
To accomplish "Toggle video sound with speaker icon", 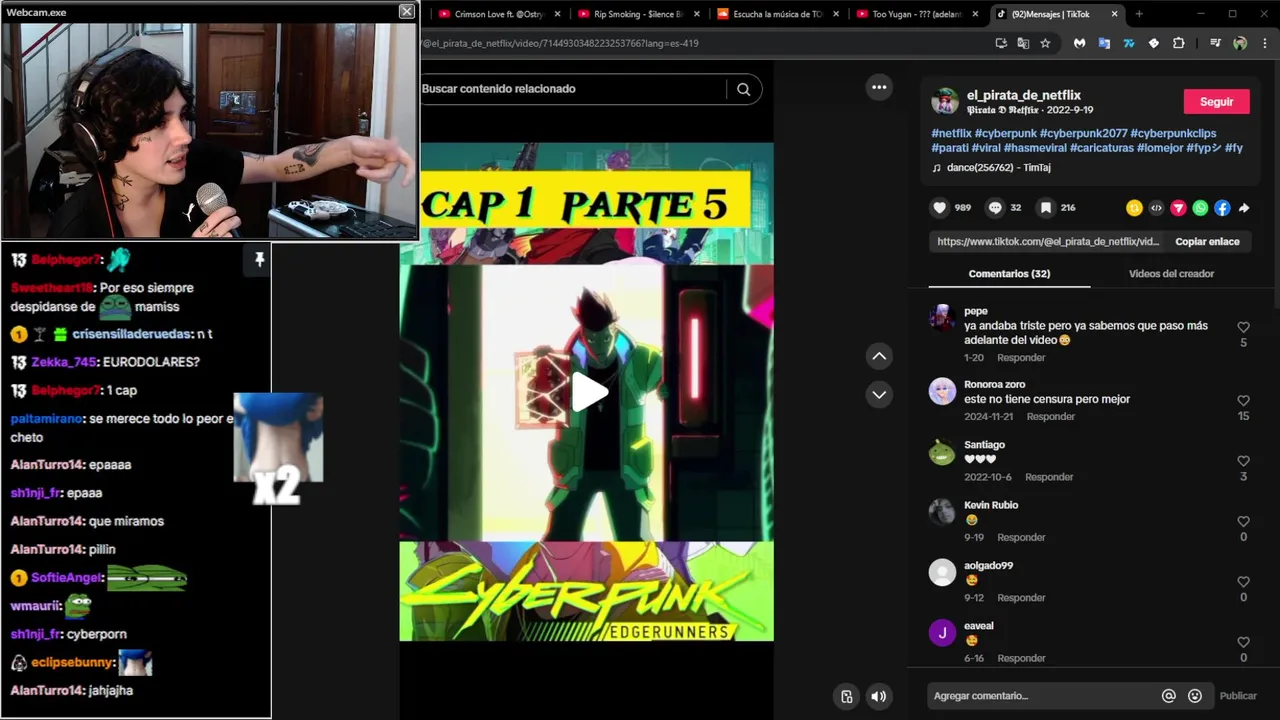I will coord(878,697).
